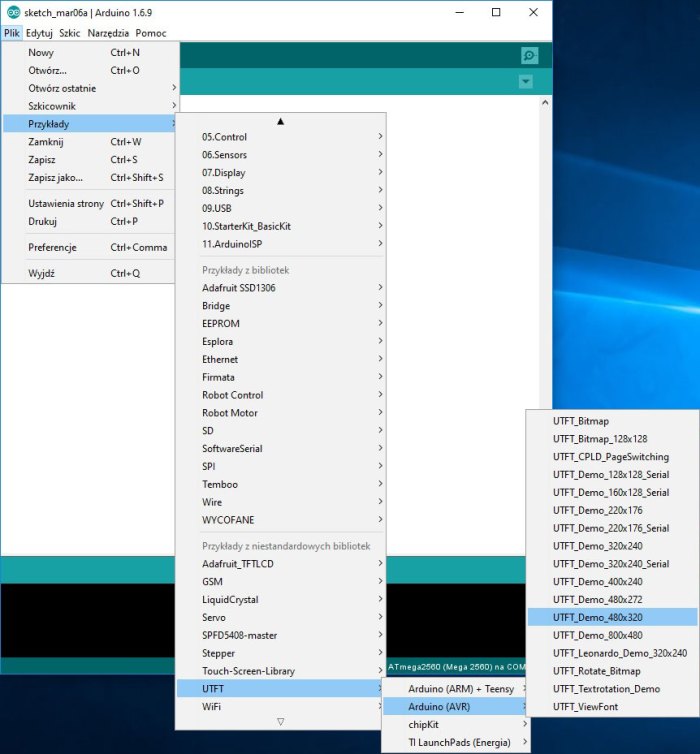Select the Arduino (AVR) submenu entry

tap(456, 706)
